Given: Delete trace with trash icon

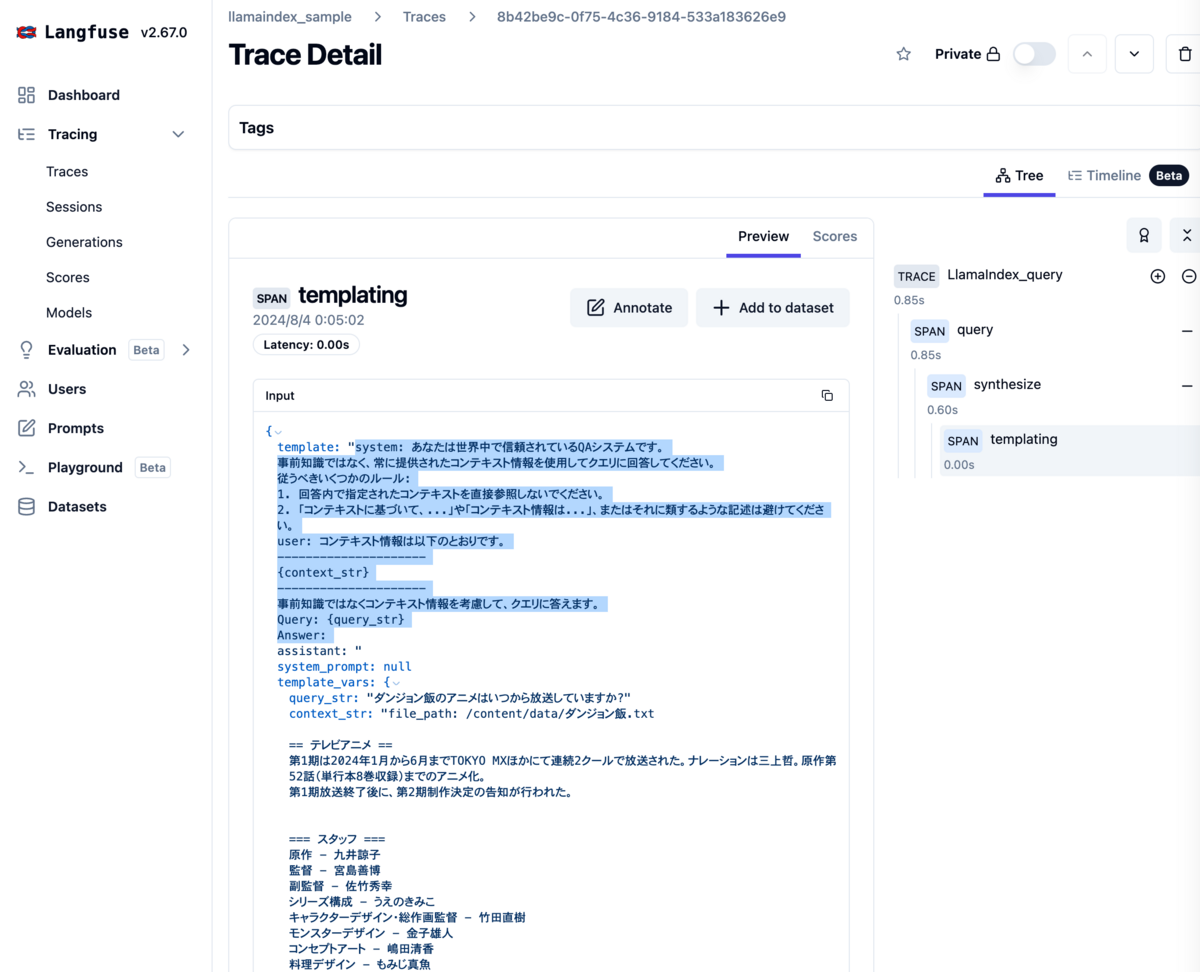Looking at the screenshot, I should [x=1184, y=54].
